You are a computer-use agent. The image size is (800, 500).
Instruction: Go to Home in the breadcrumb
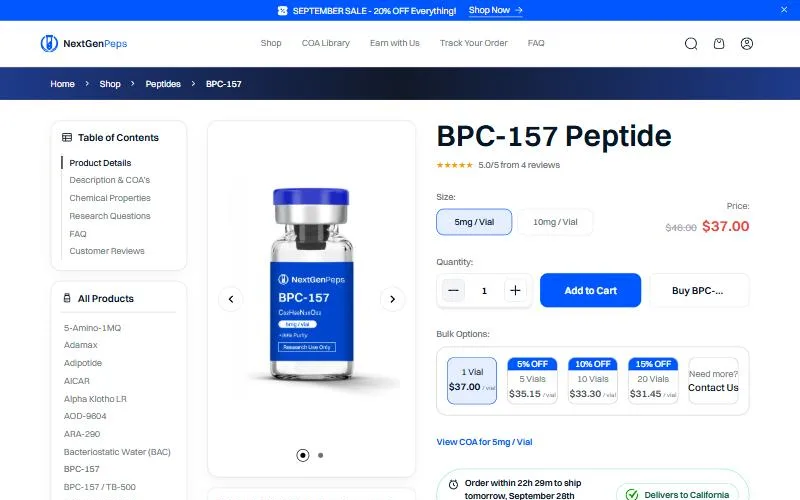[62, 84]
